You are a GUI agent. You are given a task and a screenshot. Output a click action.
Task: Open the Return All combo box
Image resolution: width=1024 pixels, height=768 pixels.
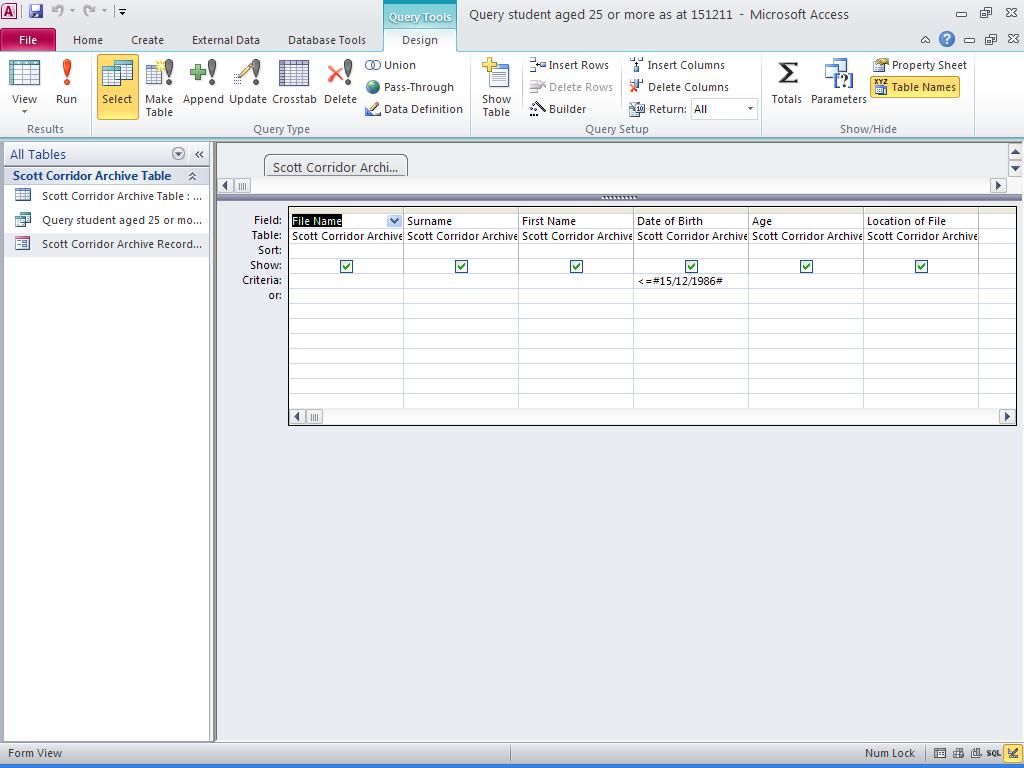(724, 109)
